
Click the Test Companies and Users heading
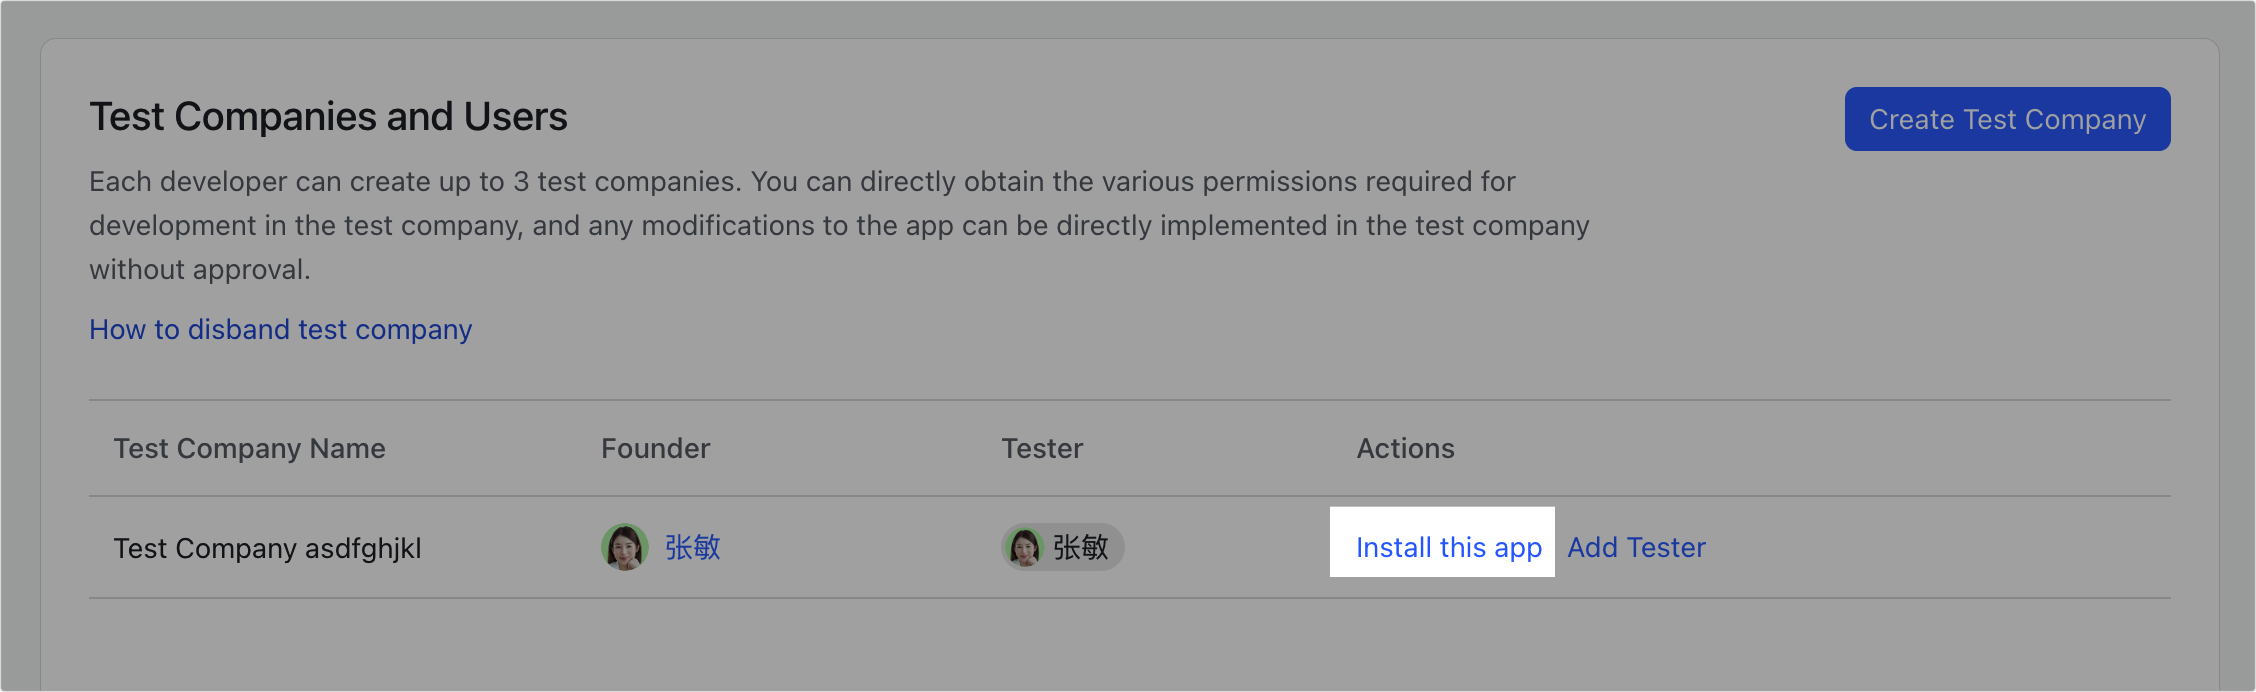(329, 116)
